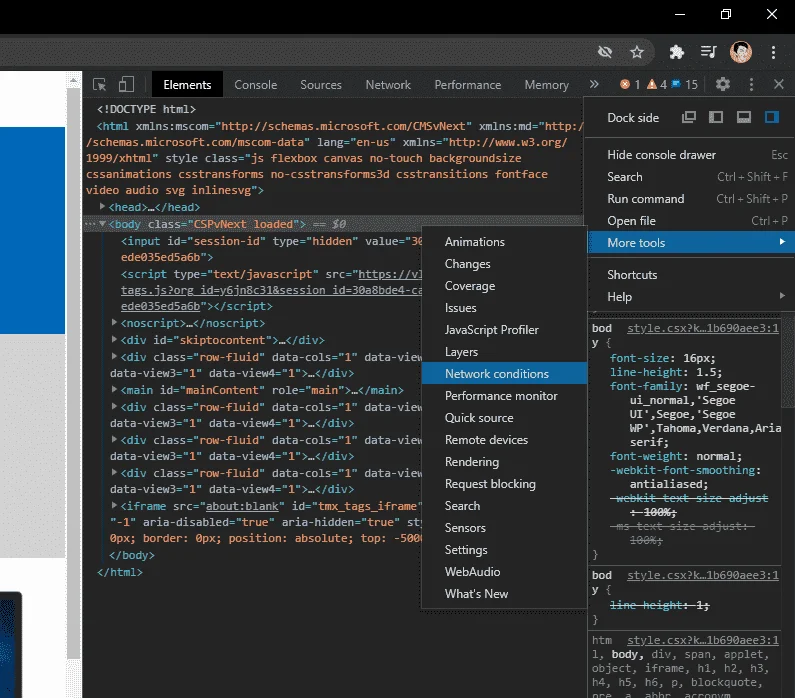Expand the tmx_tags_iframe iframe node

(x=115, y=505)
